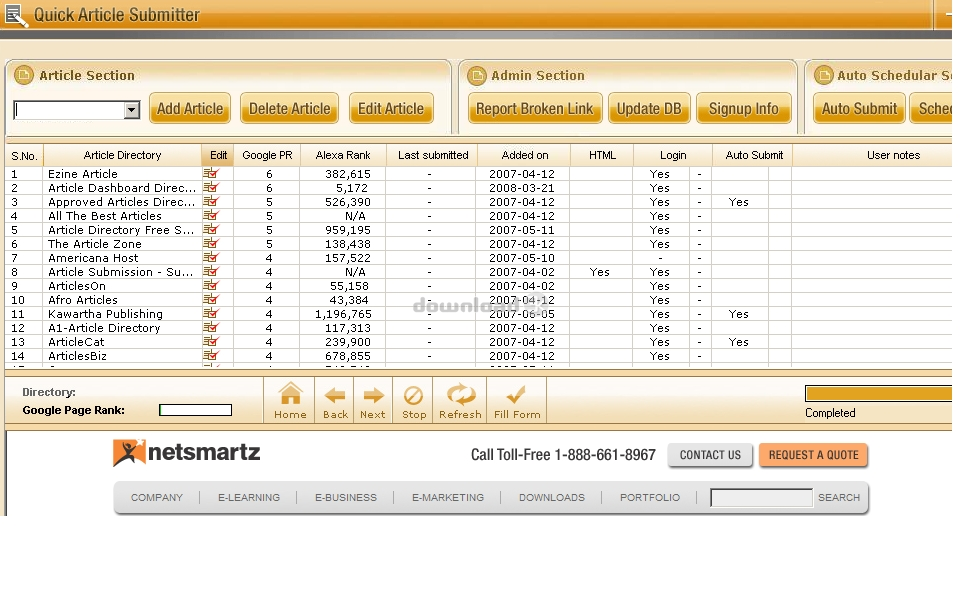Select the Kawartha Publishing row name
Viewport: 962px width, 608px height.
click(106, 314)
